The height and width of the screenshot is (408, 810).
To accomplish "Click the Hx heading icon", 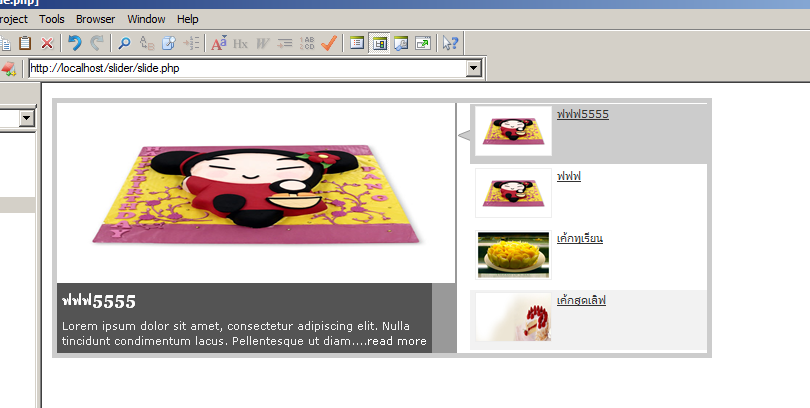I will (240, 43).
